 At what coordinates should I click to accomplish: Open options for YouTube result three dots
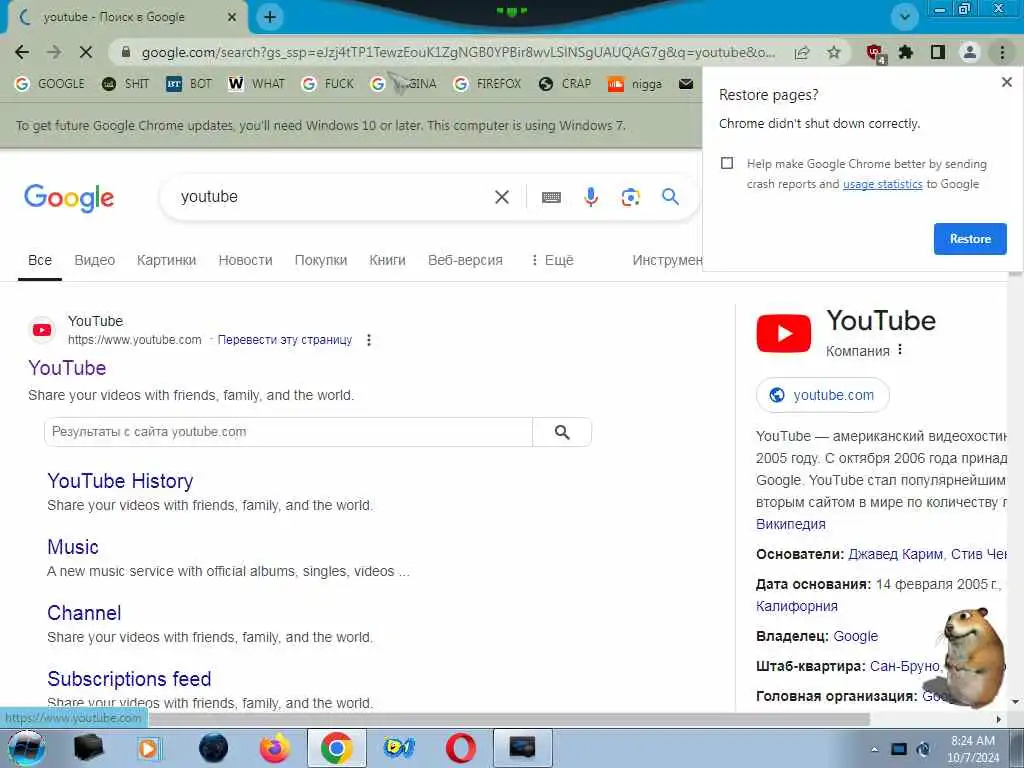tap(369, 340)
